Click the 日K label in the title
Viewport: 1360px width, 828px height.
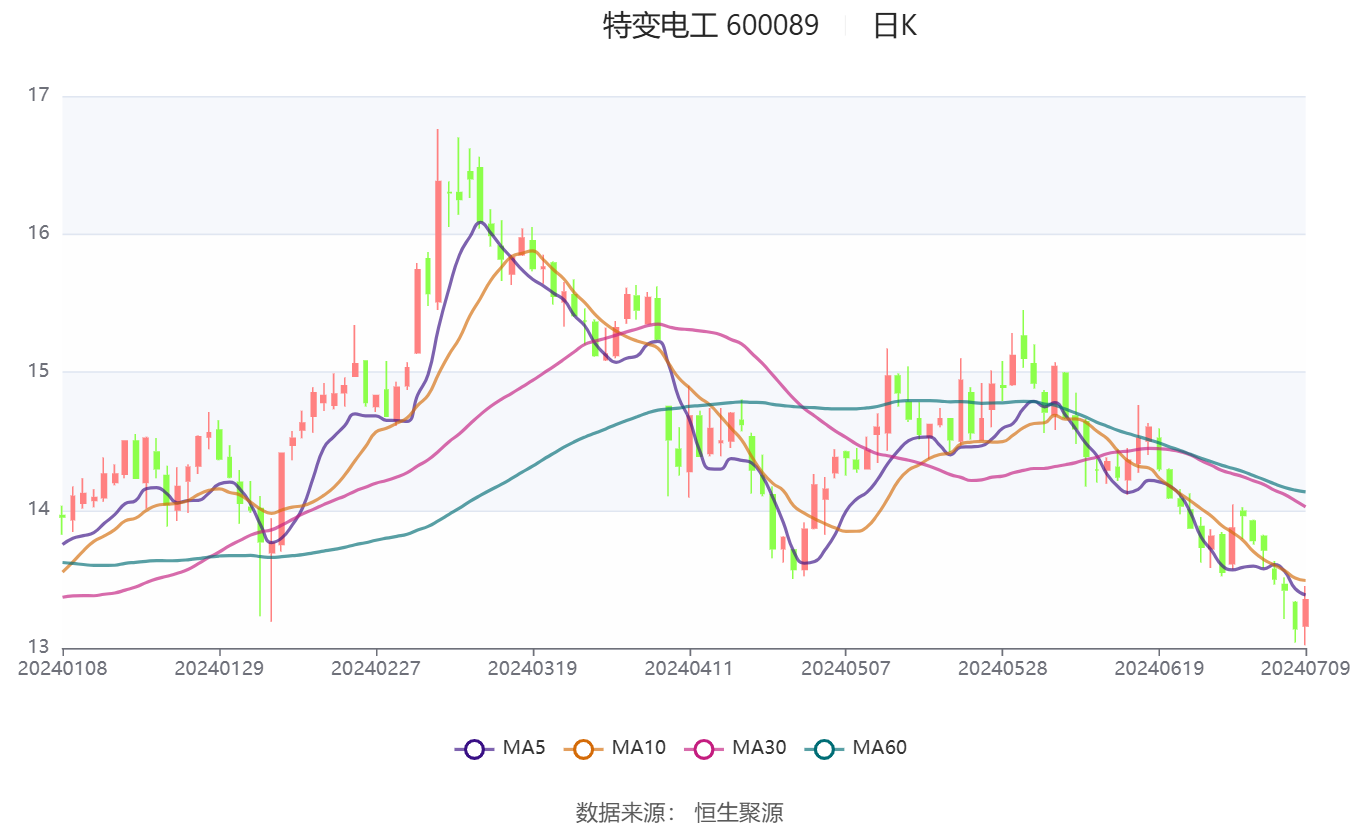(x=894, y=25)
